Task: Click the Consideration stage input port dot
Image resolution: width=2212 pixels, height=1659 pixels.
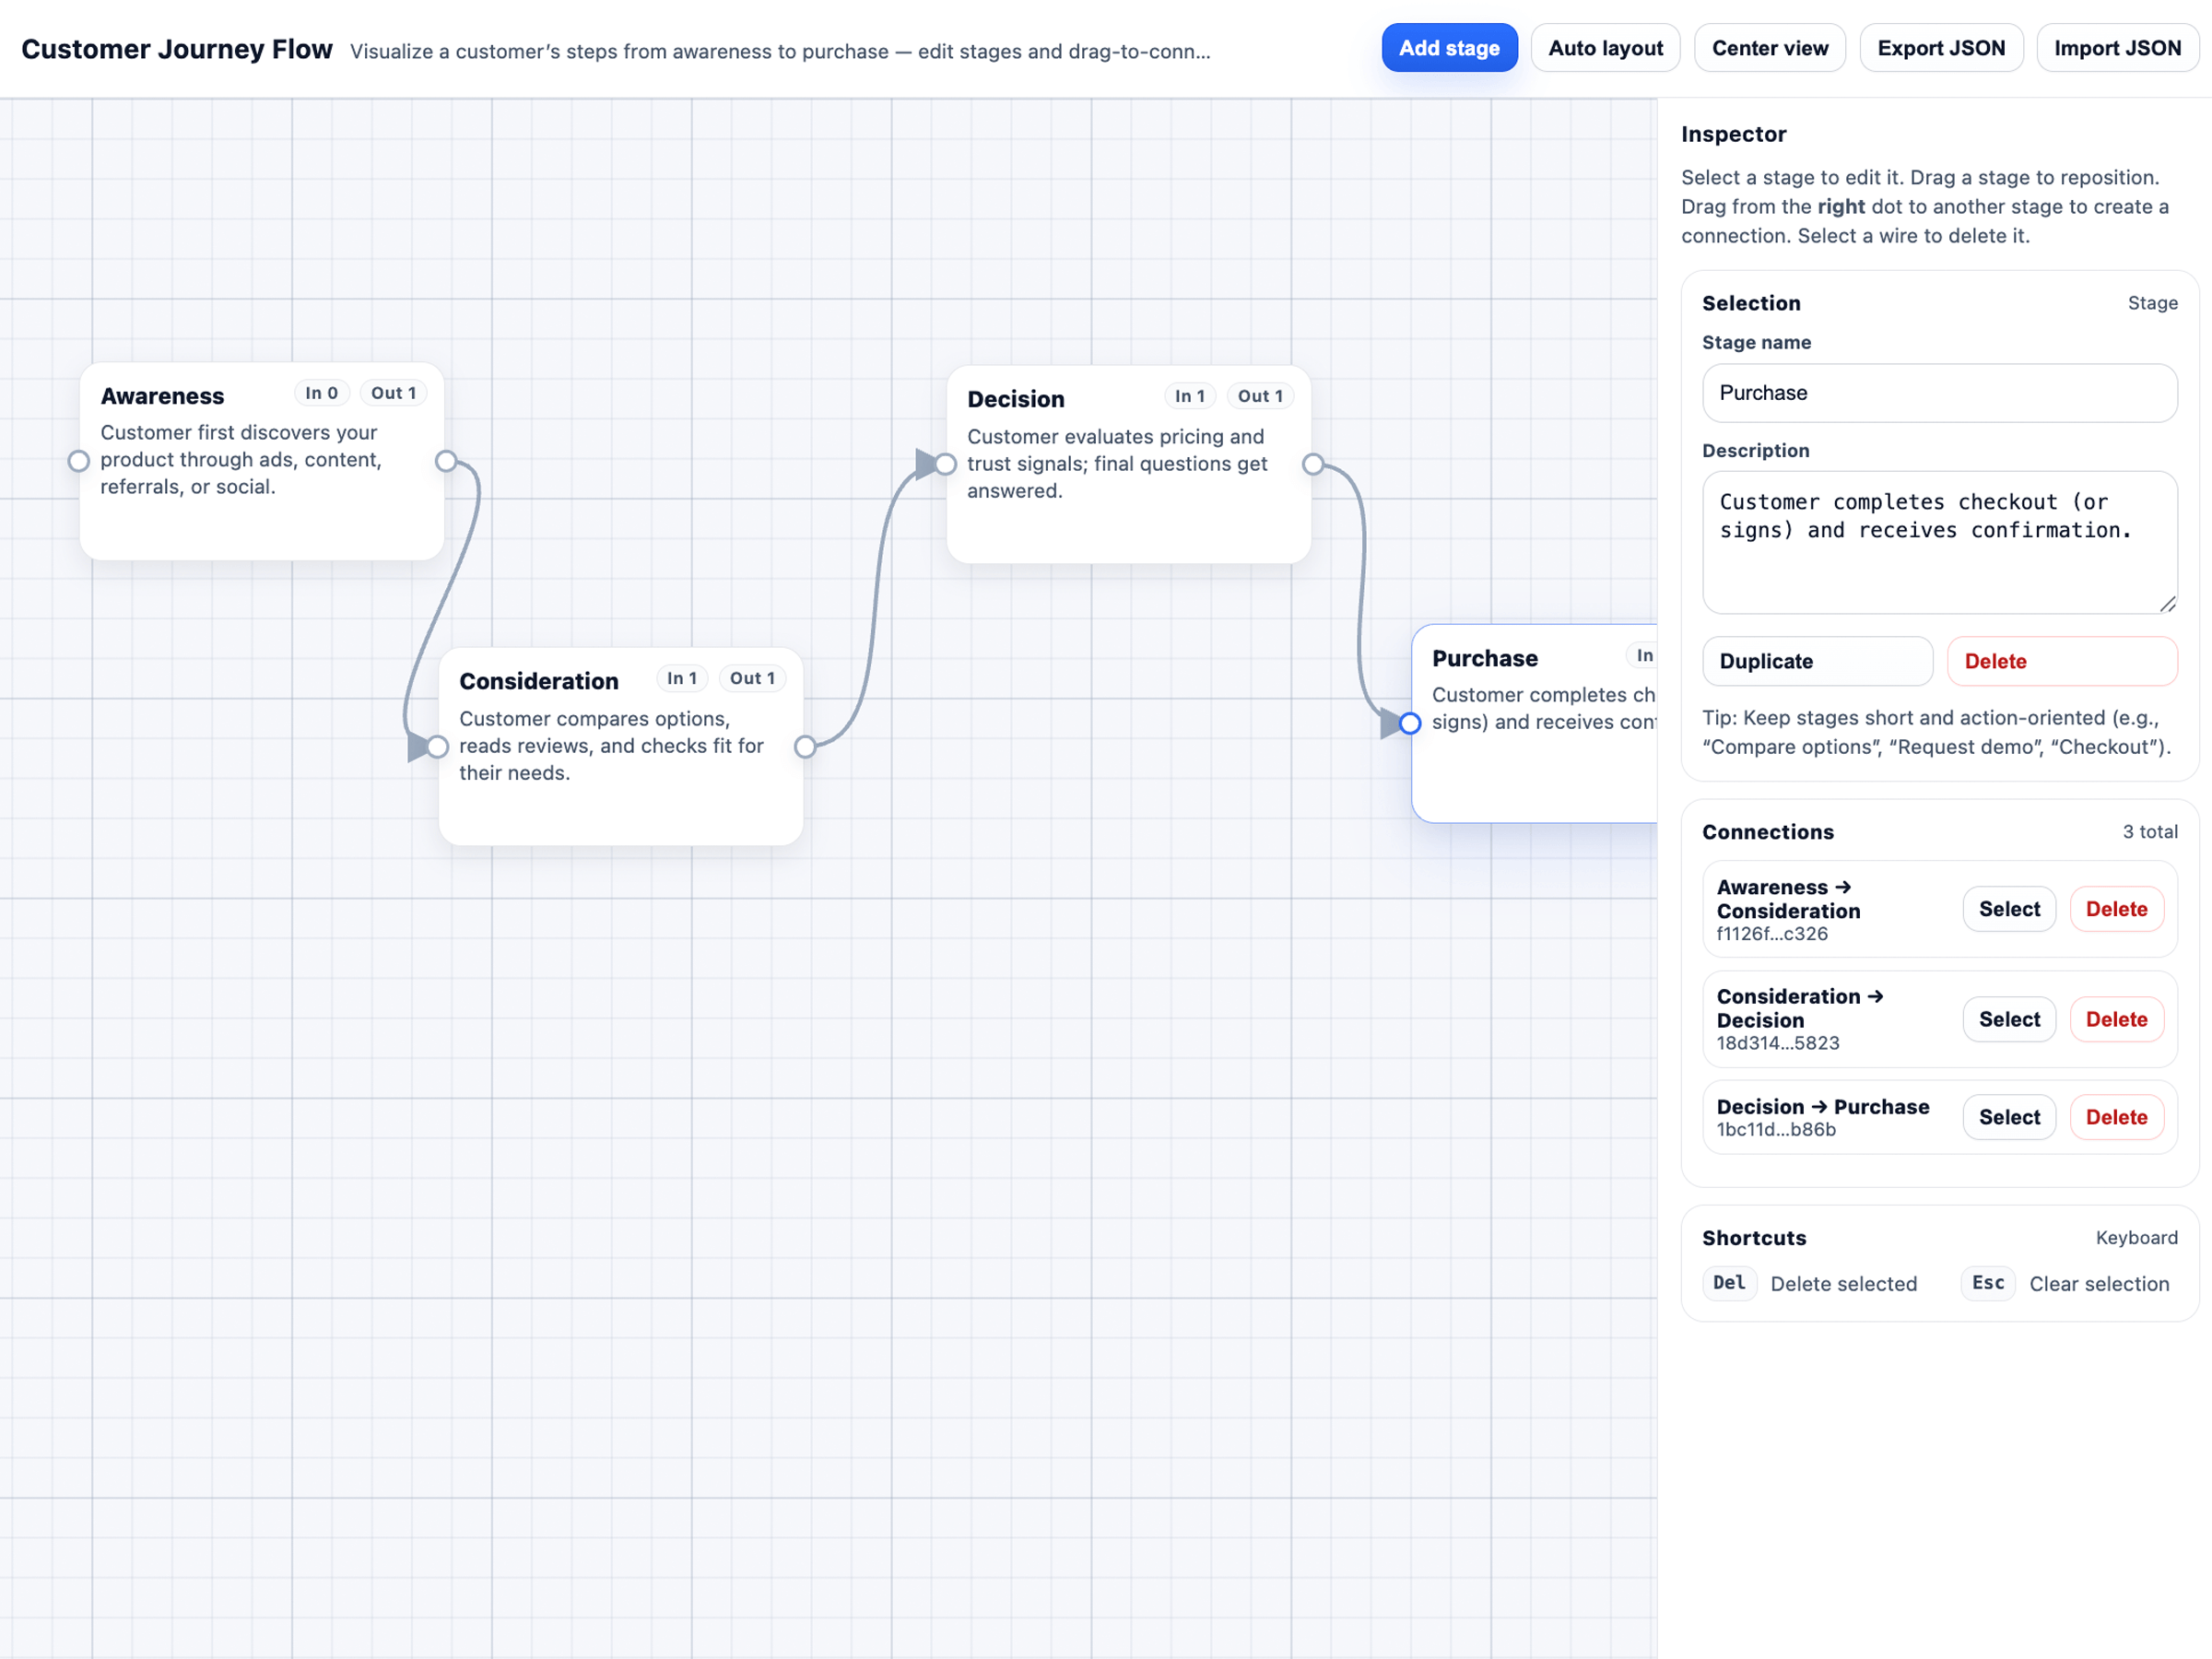Action: (437, 746)
